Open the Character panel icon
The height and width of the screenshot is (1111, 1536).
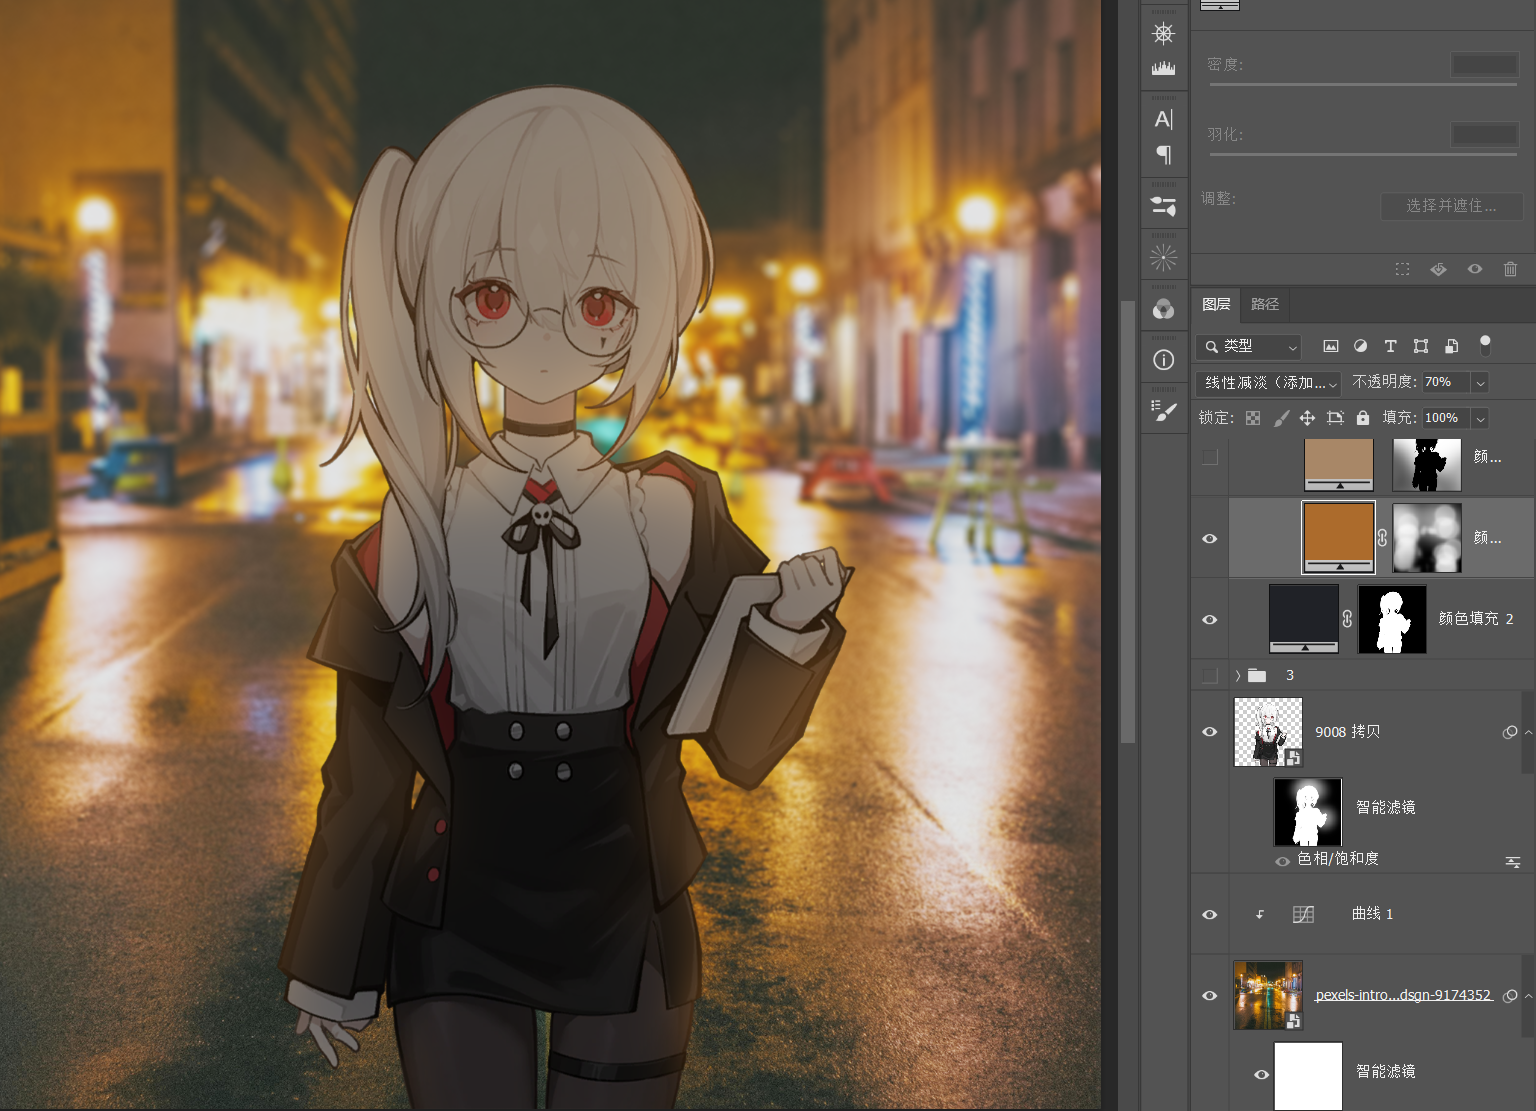click(1163, 119)
